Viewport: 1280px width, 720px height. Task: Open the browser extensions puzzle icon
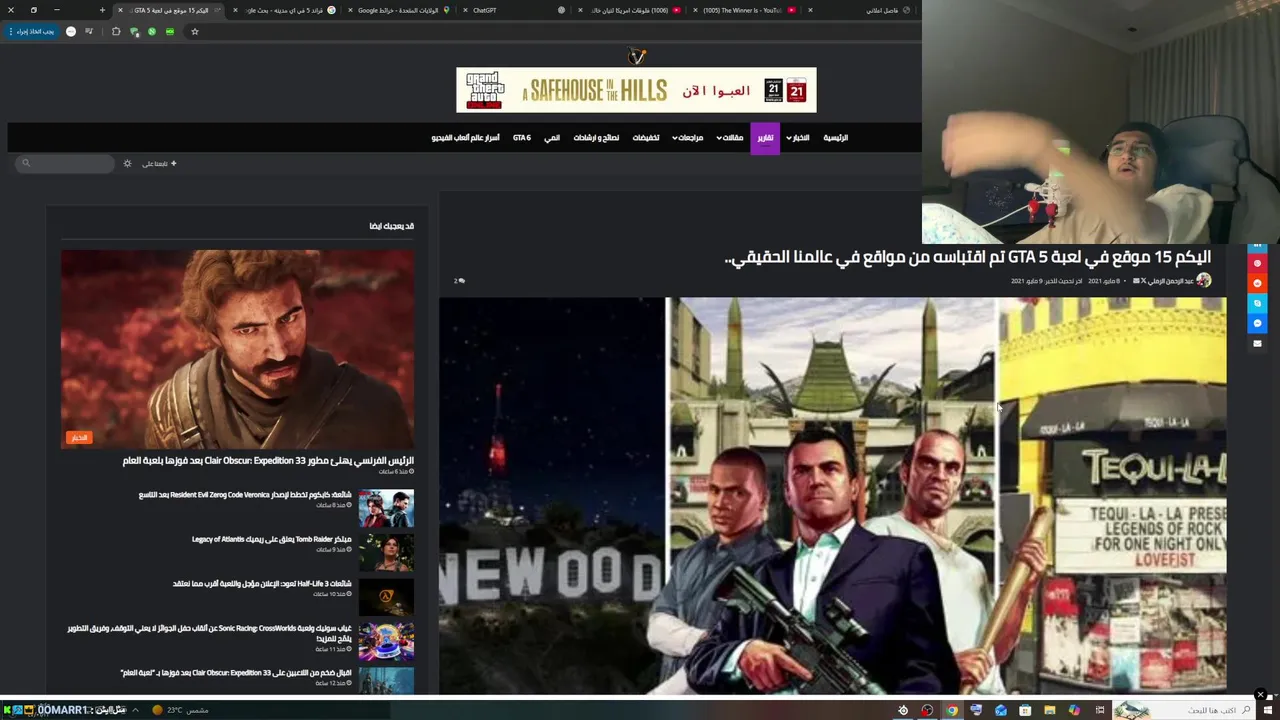click(116, 31)
